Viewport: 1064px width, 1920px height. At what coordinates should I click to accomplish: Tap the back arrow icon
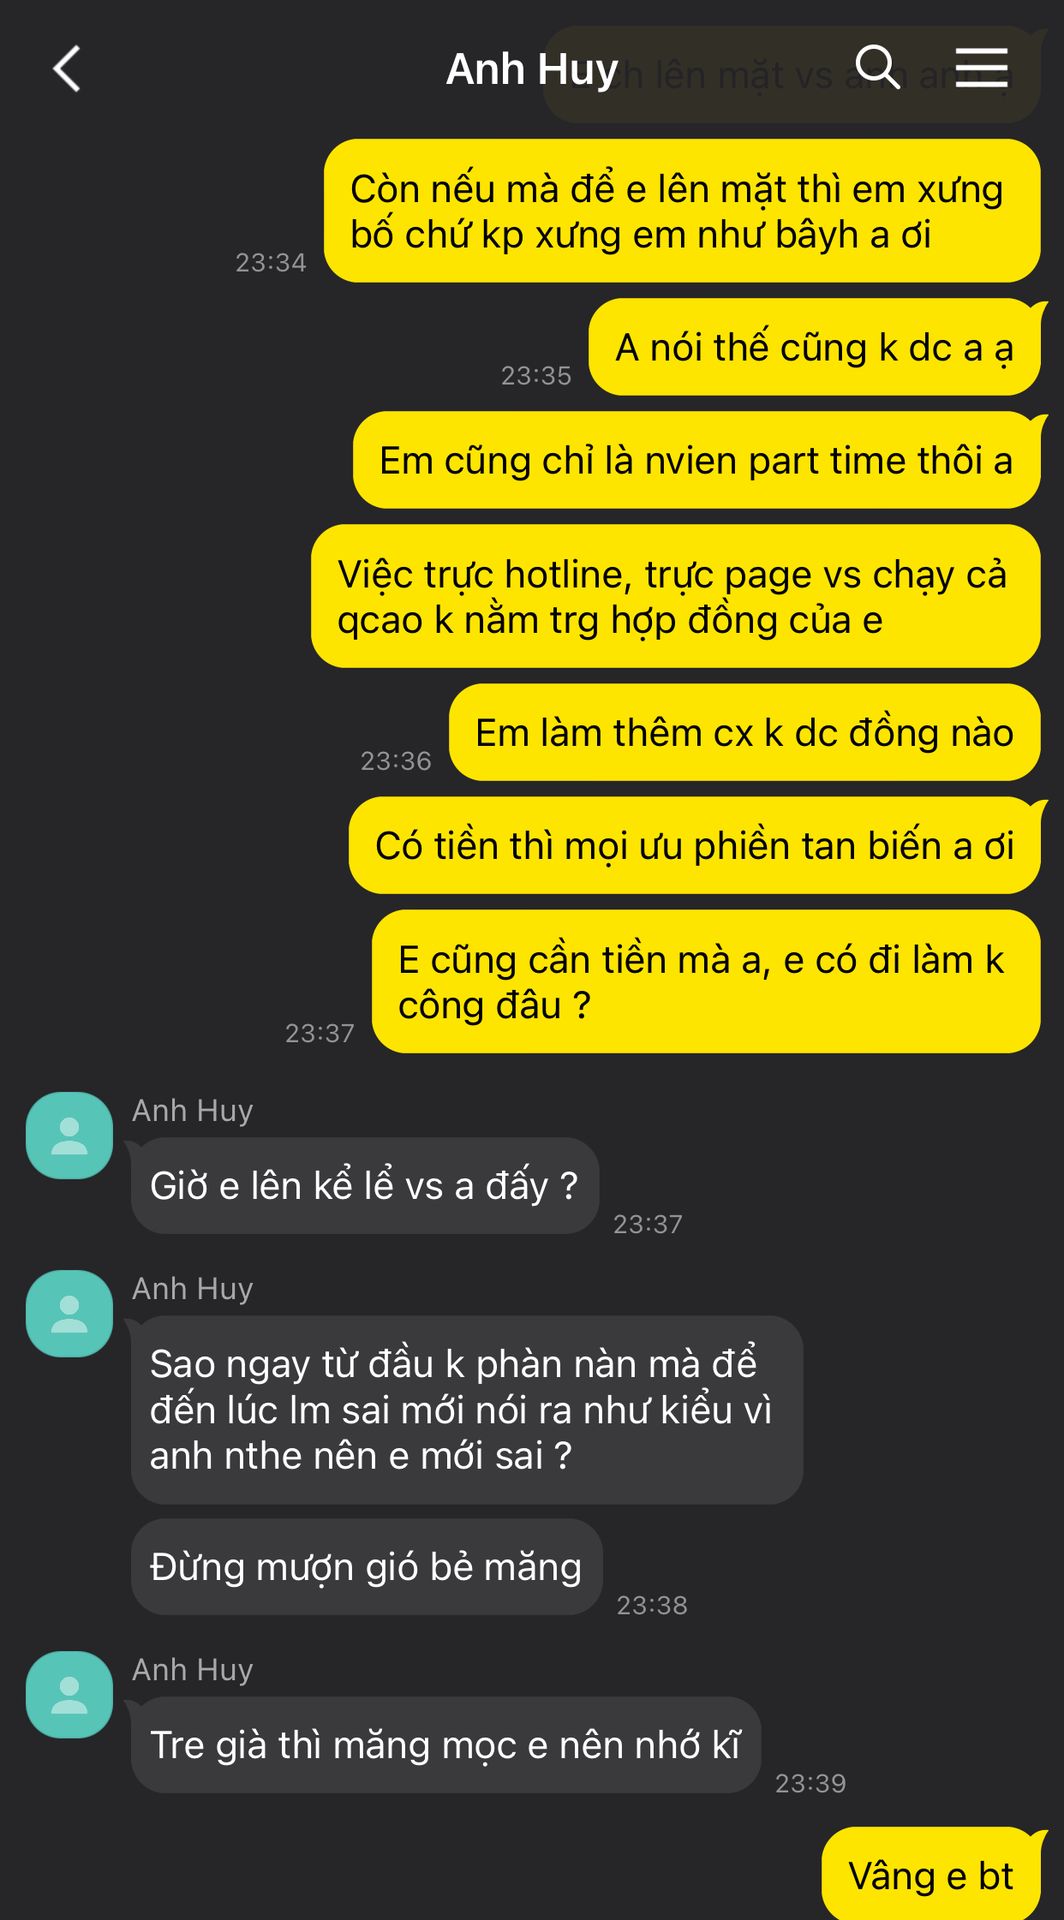pyautogui.click(x=67, y=69)
